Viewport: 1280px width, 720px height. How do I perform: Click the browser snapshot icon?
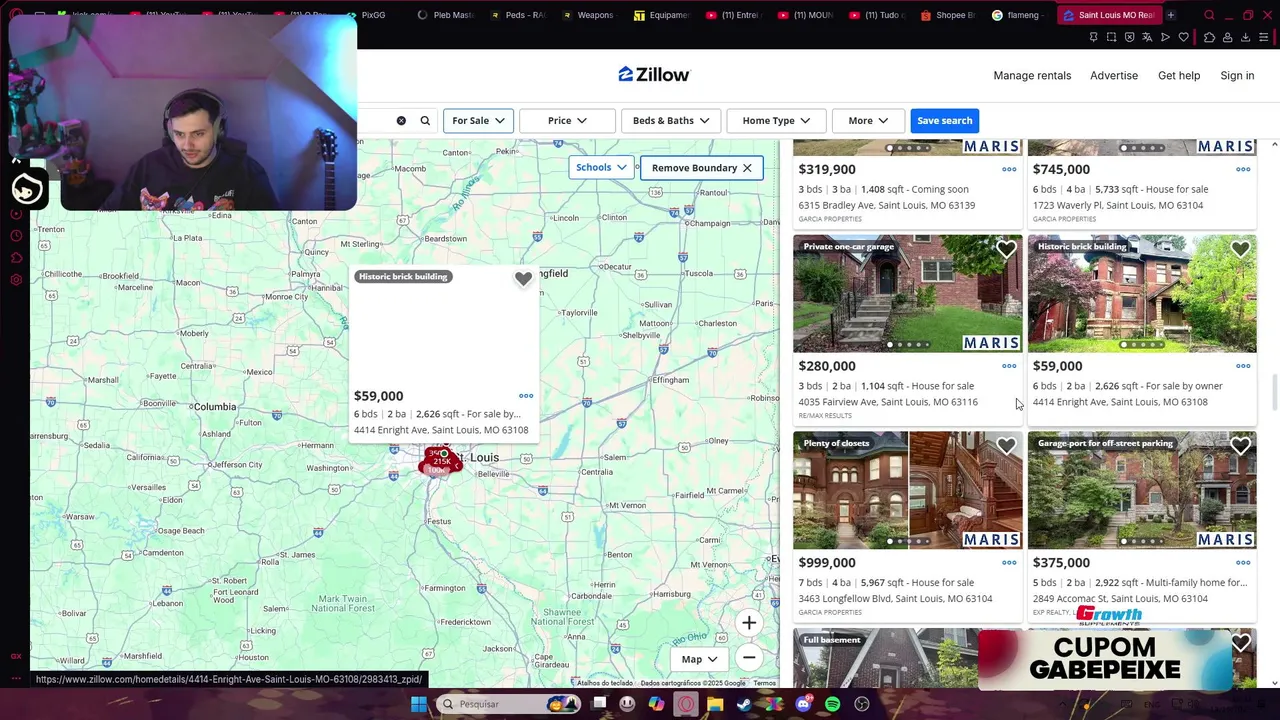[1111, 38]
